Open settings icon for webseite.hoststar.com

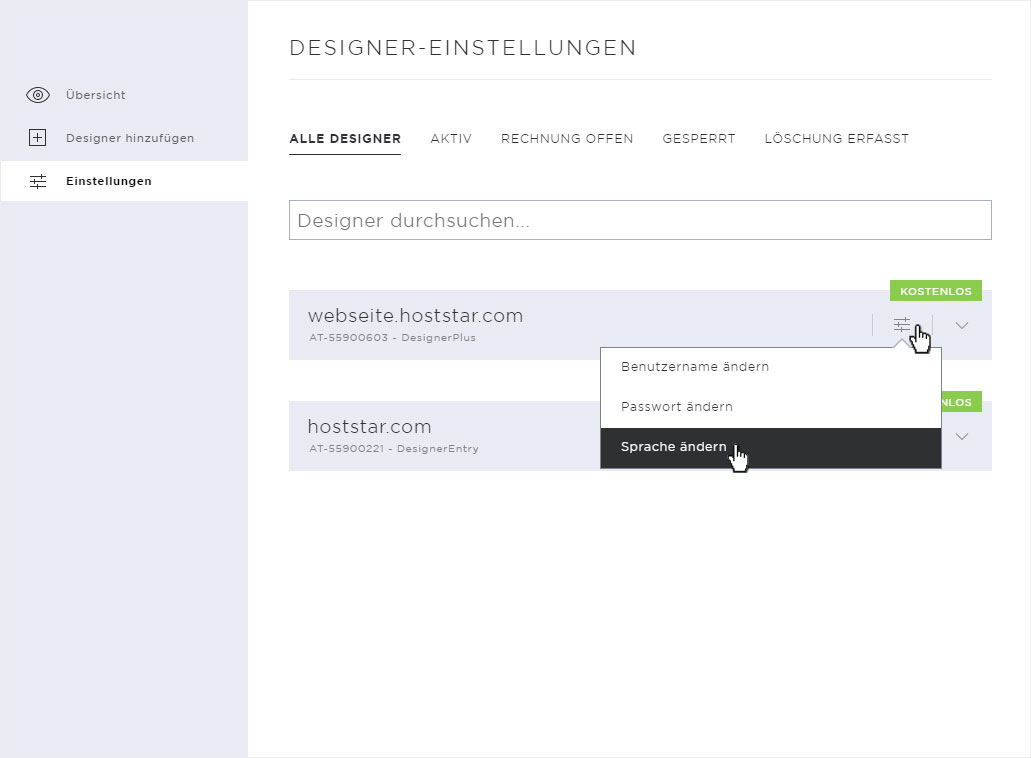click(902, 325)
